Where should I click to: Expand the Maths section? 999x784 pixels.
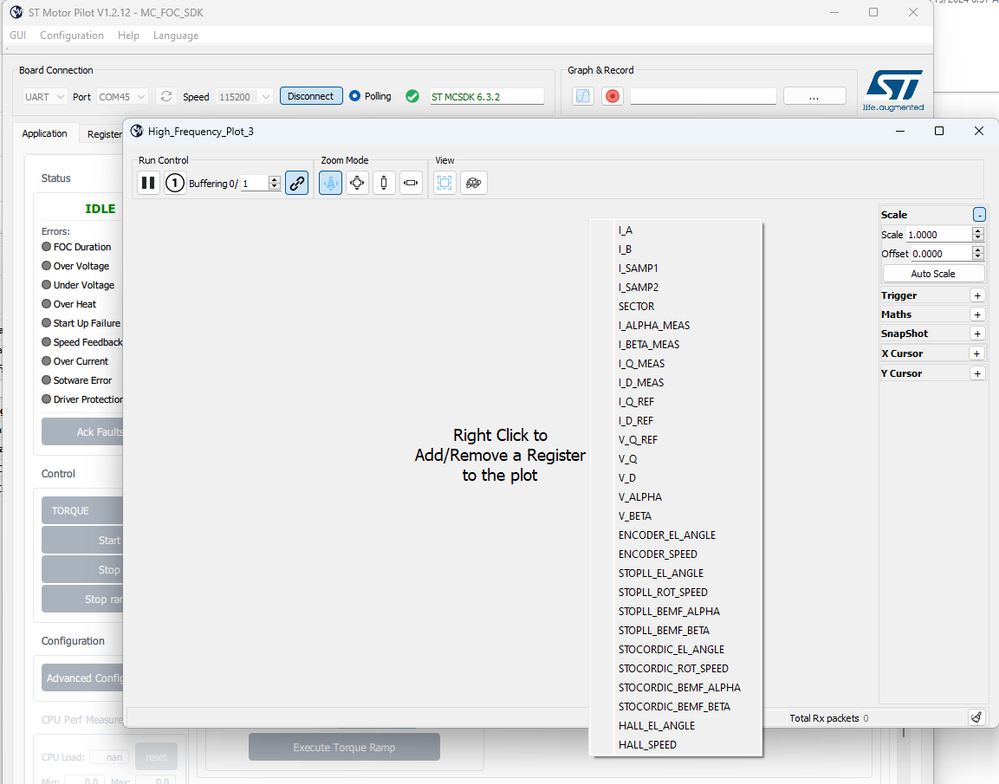click(977, 315)
